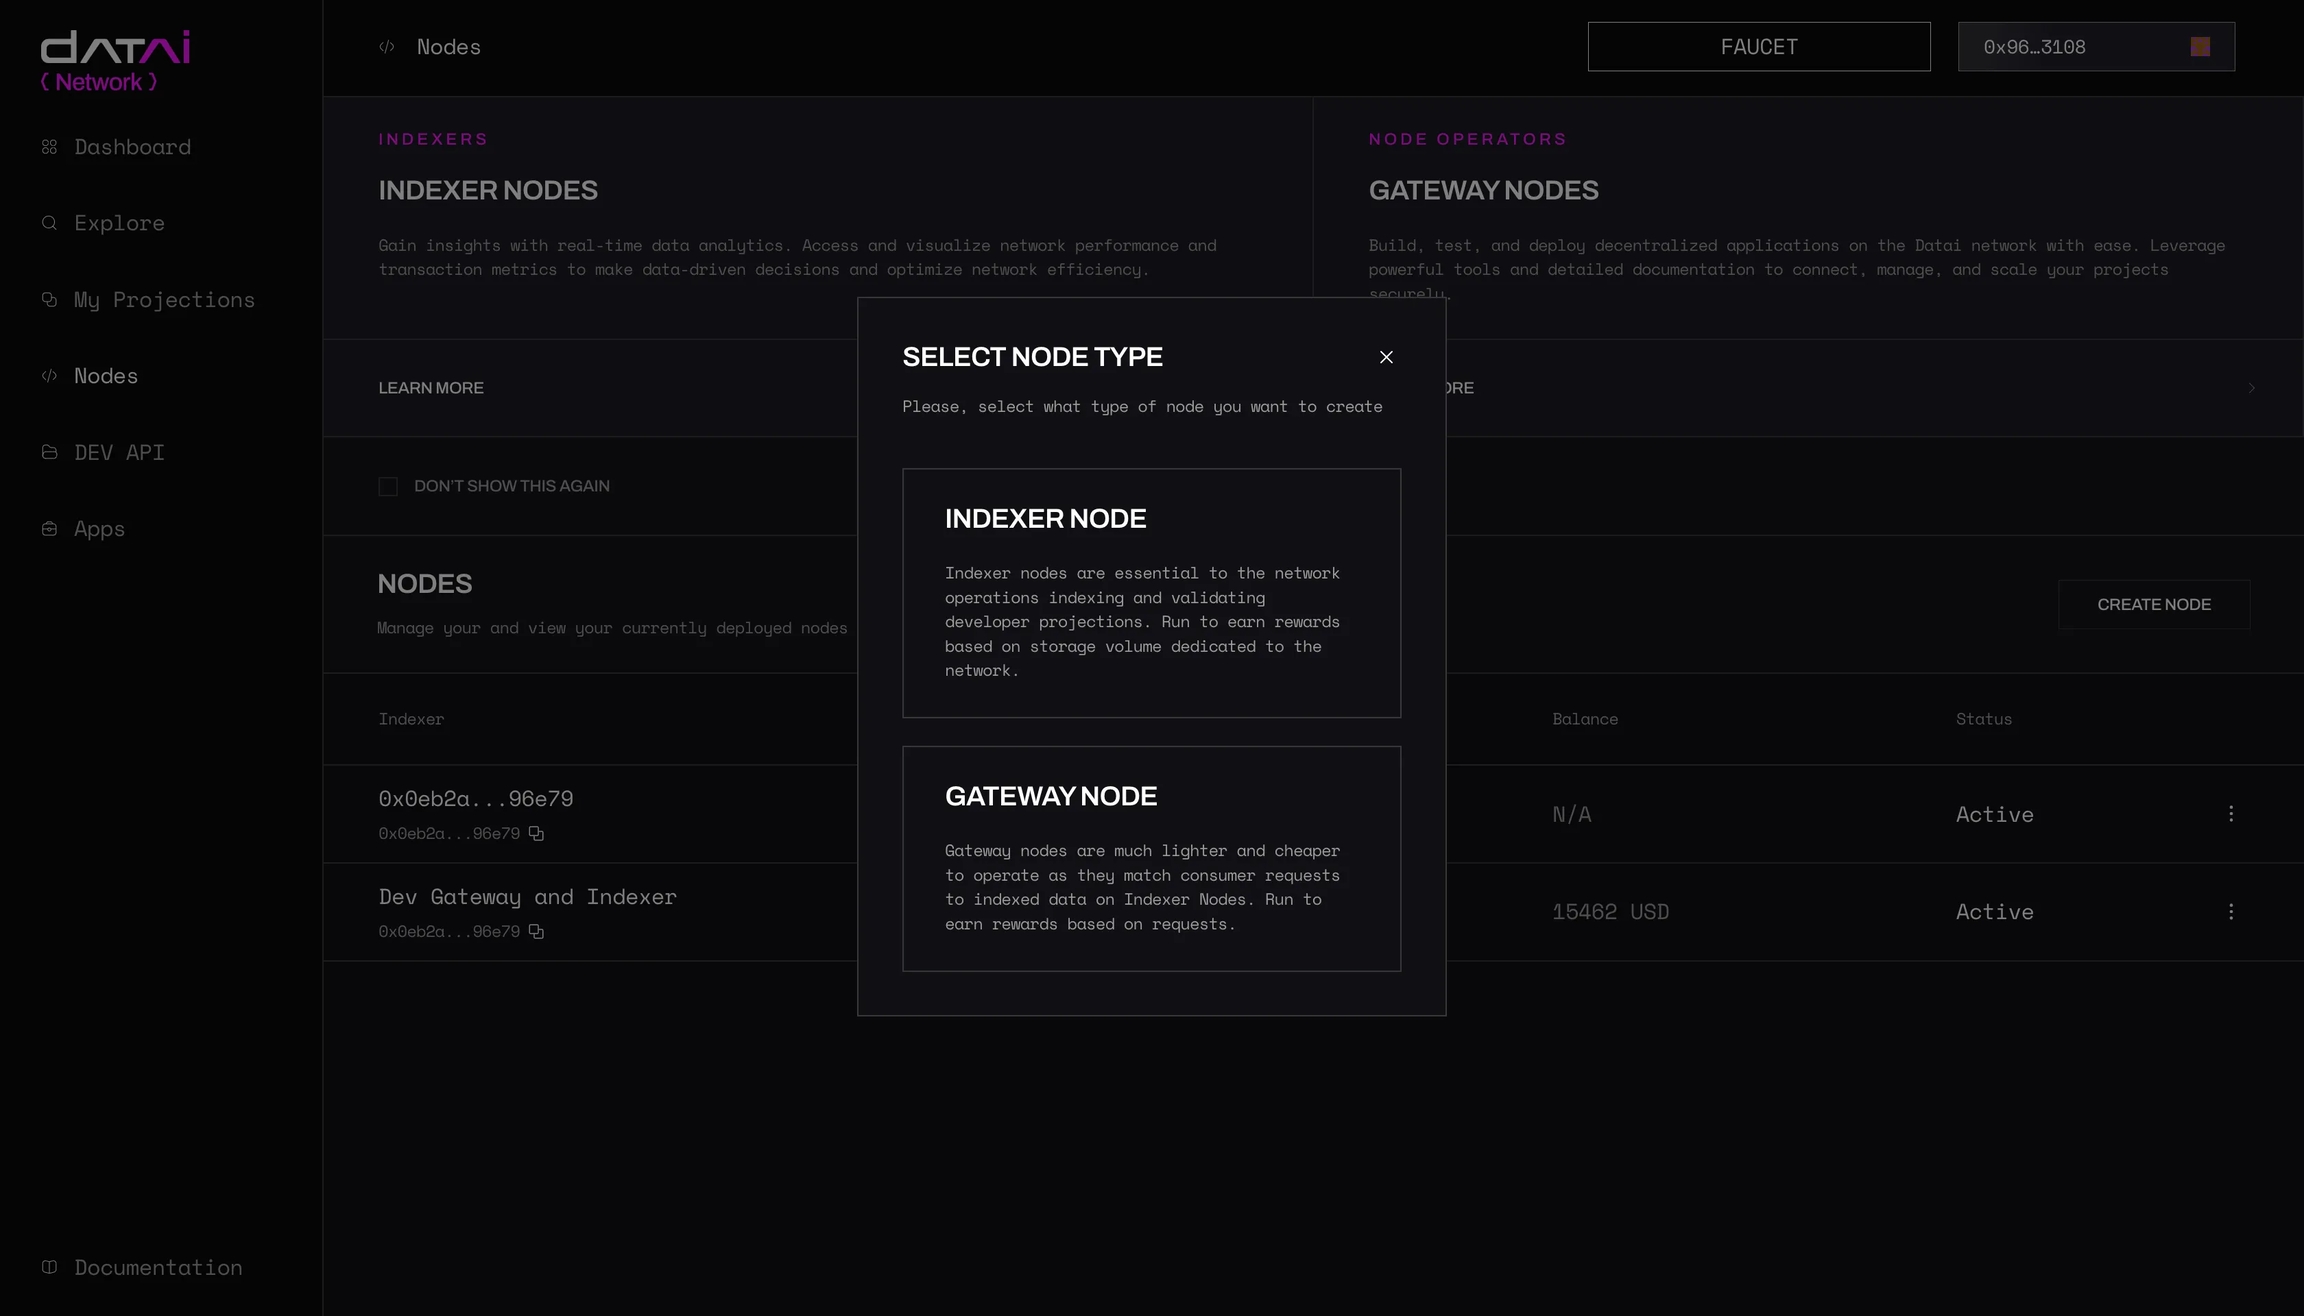This screenshot has width=2304, height=1316.
Task: Copy address of 0x0eb2a...96e79 indexer node
Action: [536, 834]
